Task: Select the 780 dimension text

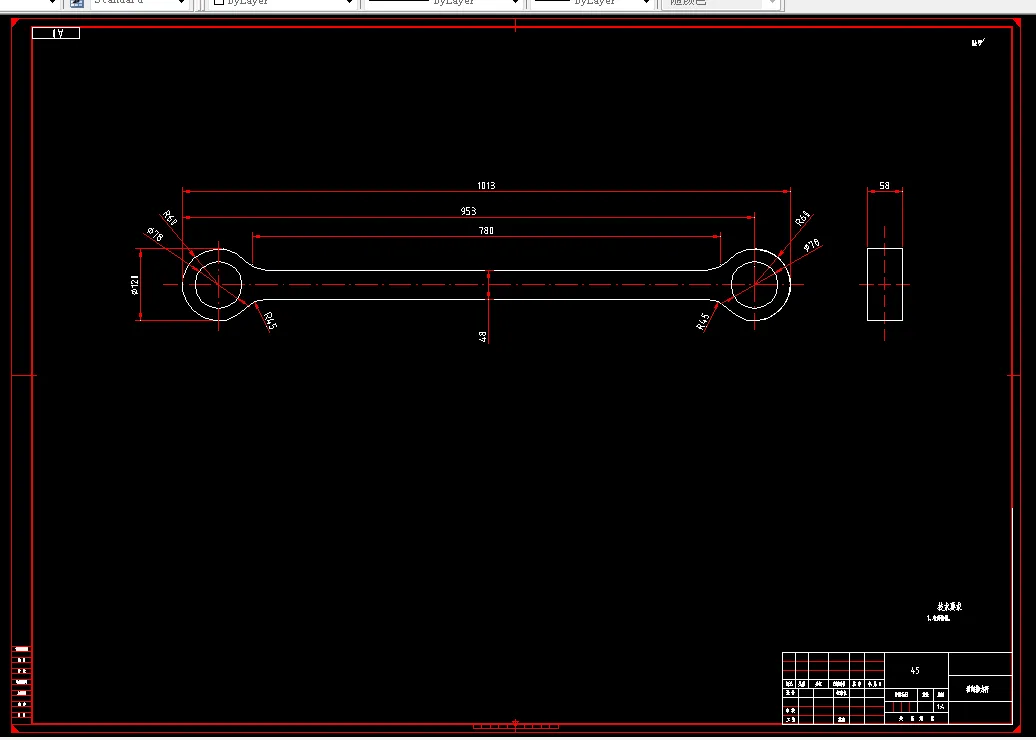Action: [486, 231]
